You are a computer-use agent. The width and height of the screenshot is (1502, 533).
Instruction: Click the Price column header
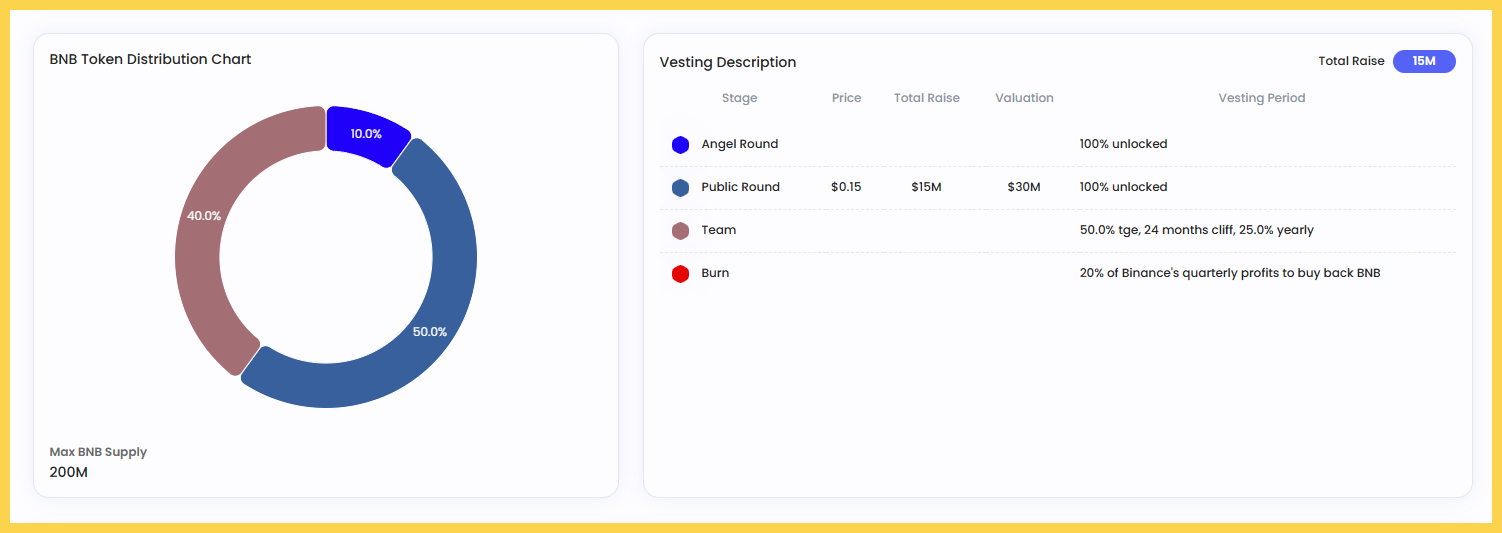coord(846,98)
